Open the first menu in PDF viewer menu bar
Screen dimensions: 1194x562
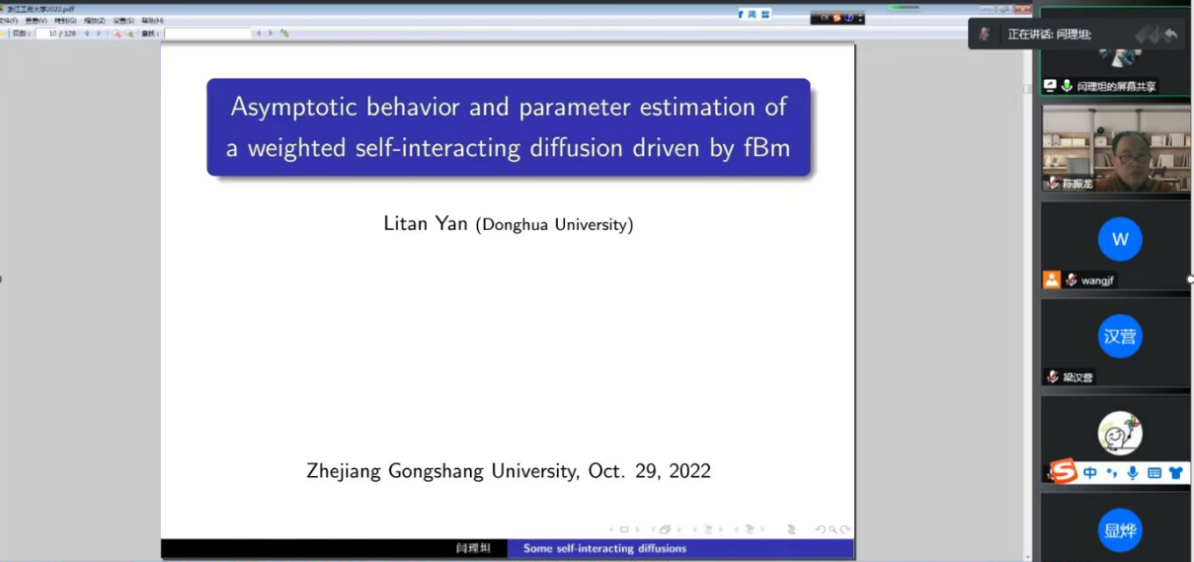pyautogui.click(x=8, y=20)
